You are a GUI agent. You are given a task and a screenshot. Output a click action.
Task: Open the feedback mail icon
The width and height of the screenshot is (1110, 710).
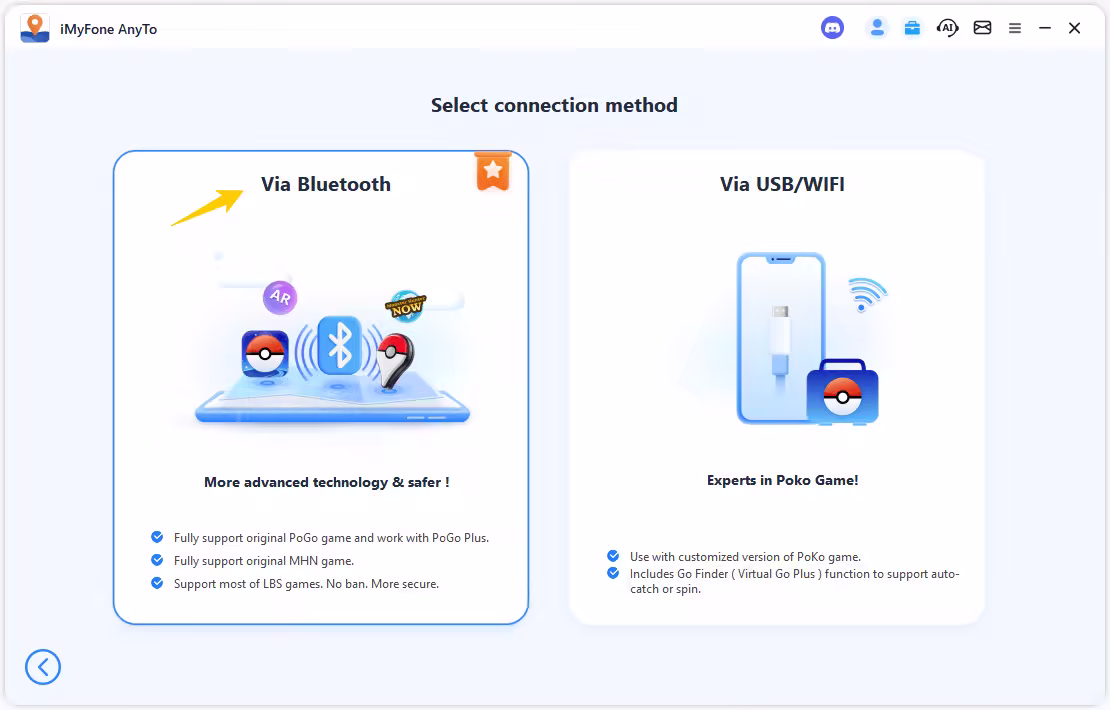(982, 27)
